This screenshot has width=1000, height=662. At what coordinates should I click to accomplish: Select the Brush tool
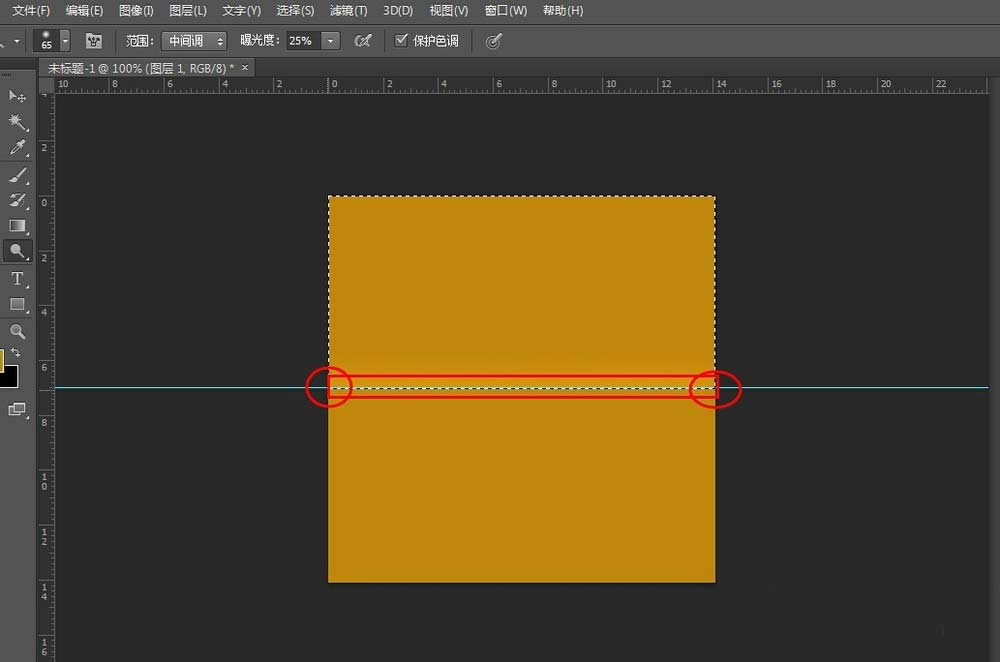click(x=17, y=175)
